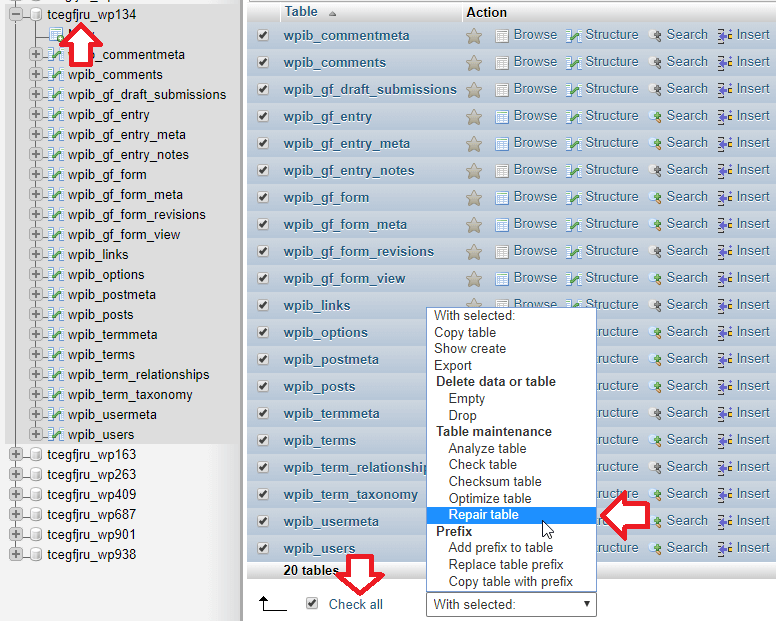Select Repair table from the list

(x=511, y=515)
